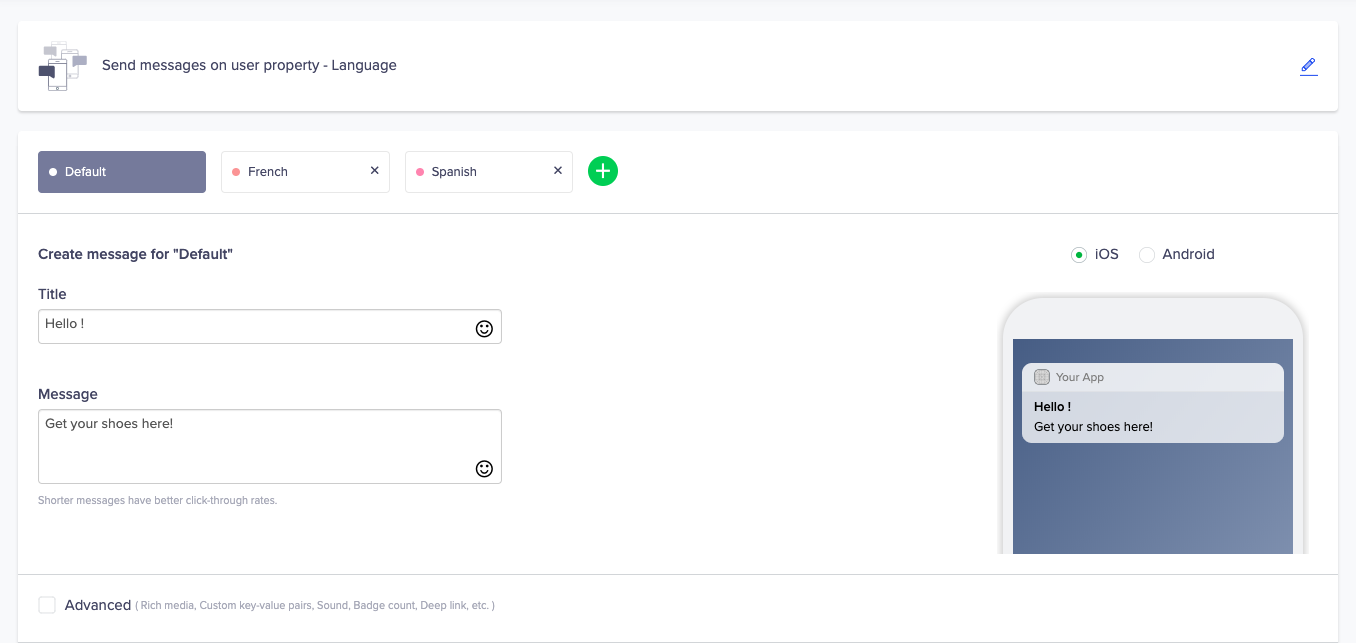Click the notification preview card on phone
Viewport: 1356px width, 643px height.
coord(1153,403)
